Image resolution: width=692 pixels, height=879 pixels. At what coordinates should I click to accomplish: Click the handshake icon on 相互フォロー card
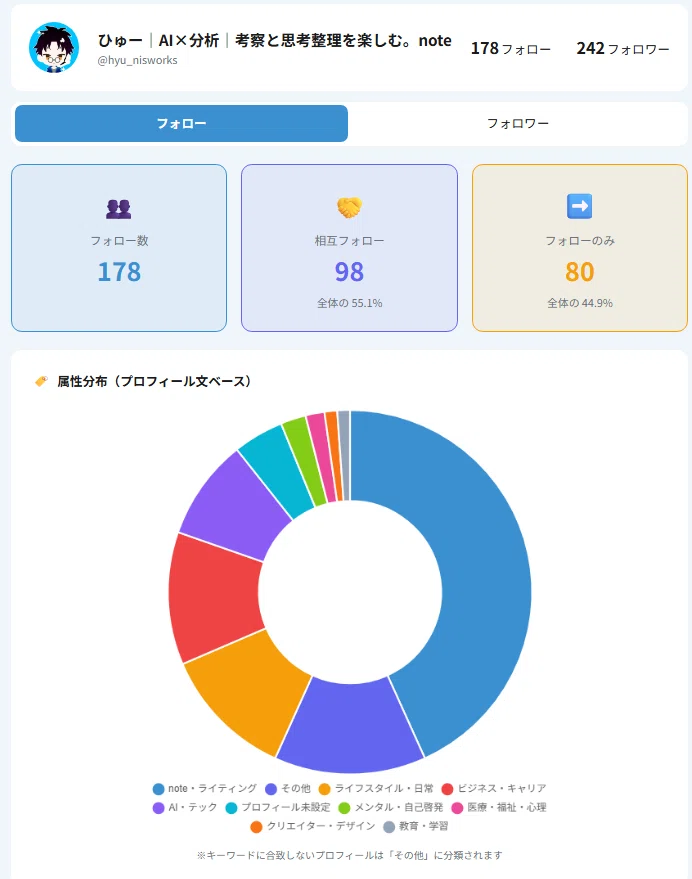[x=349, y=207]
